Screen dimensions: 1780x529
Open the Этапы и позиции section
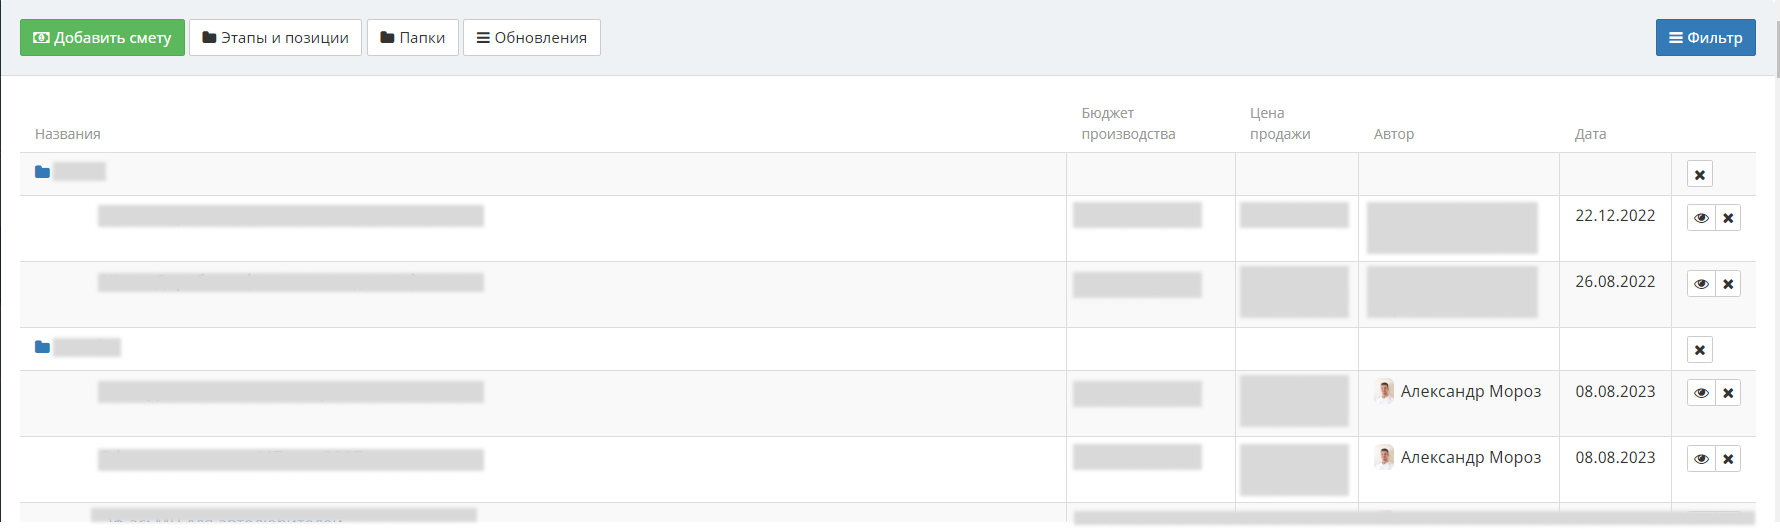tap(275, 38)
